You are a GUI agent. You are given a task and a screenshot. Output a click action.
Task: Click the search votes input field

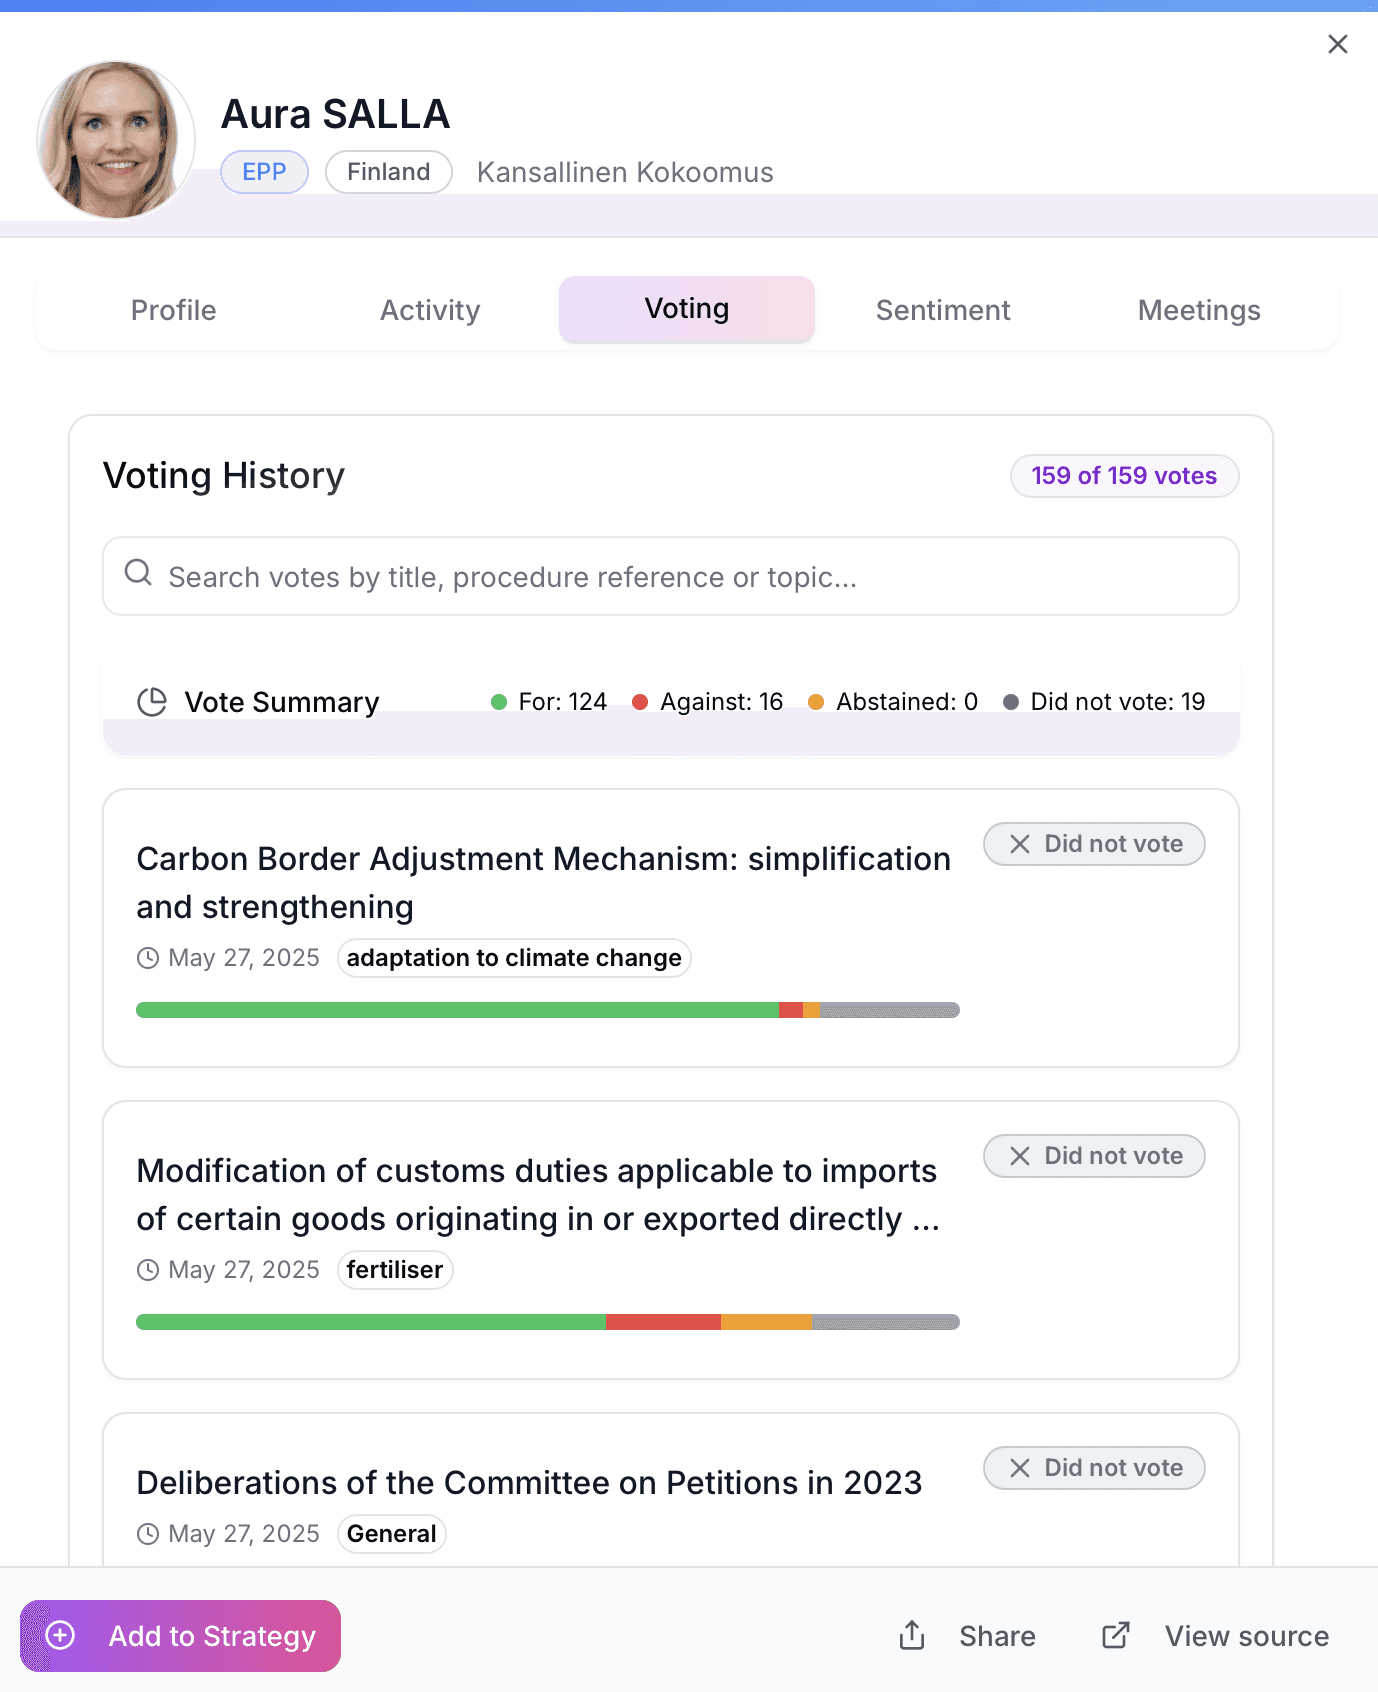click(670, 577)
